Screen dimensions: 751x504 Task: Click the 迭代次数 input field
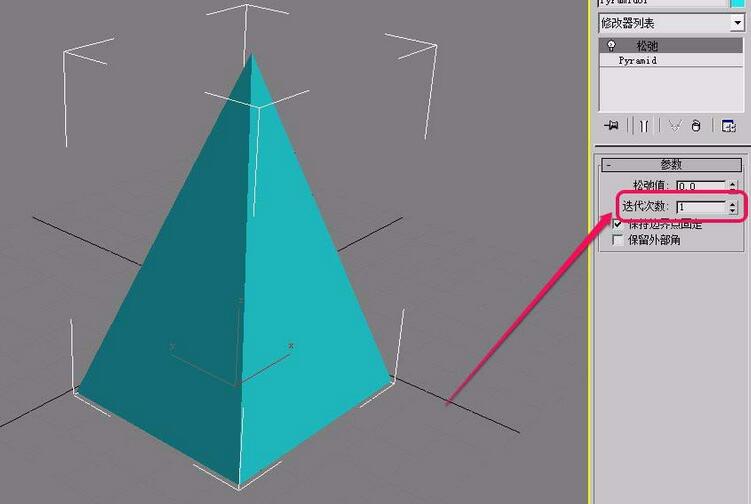(701, 207)
